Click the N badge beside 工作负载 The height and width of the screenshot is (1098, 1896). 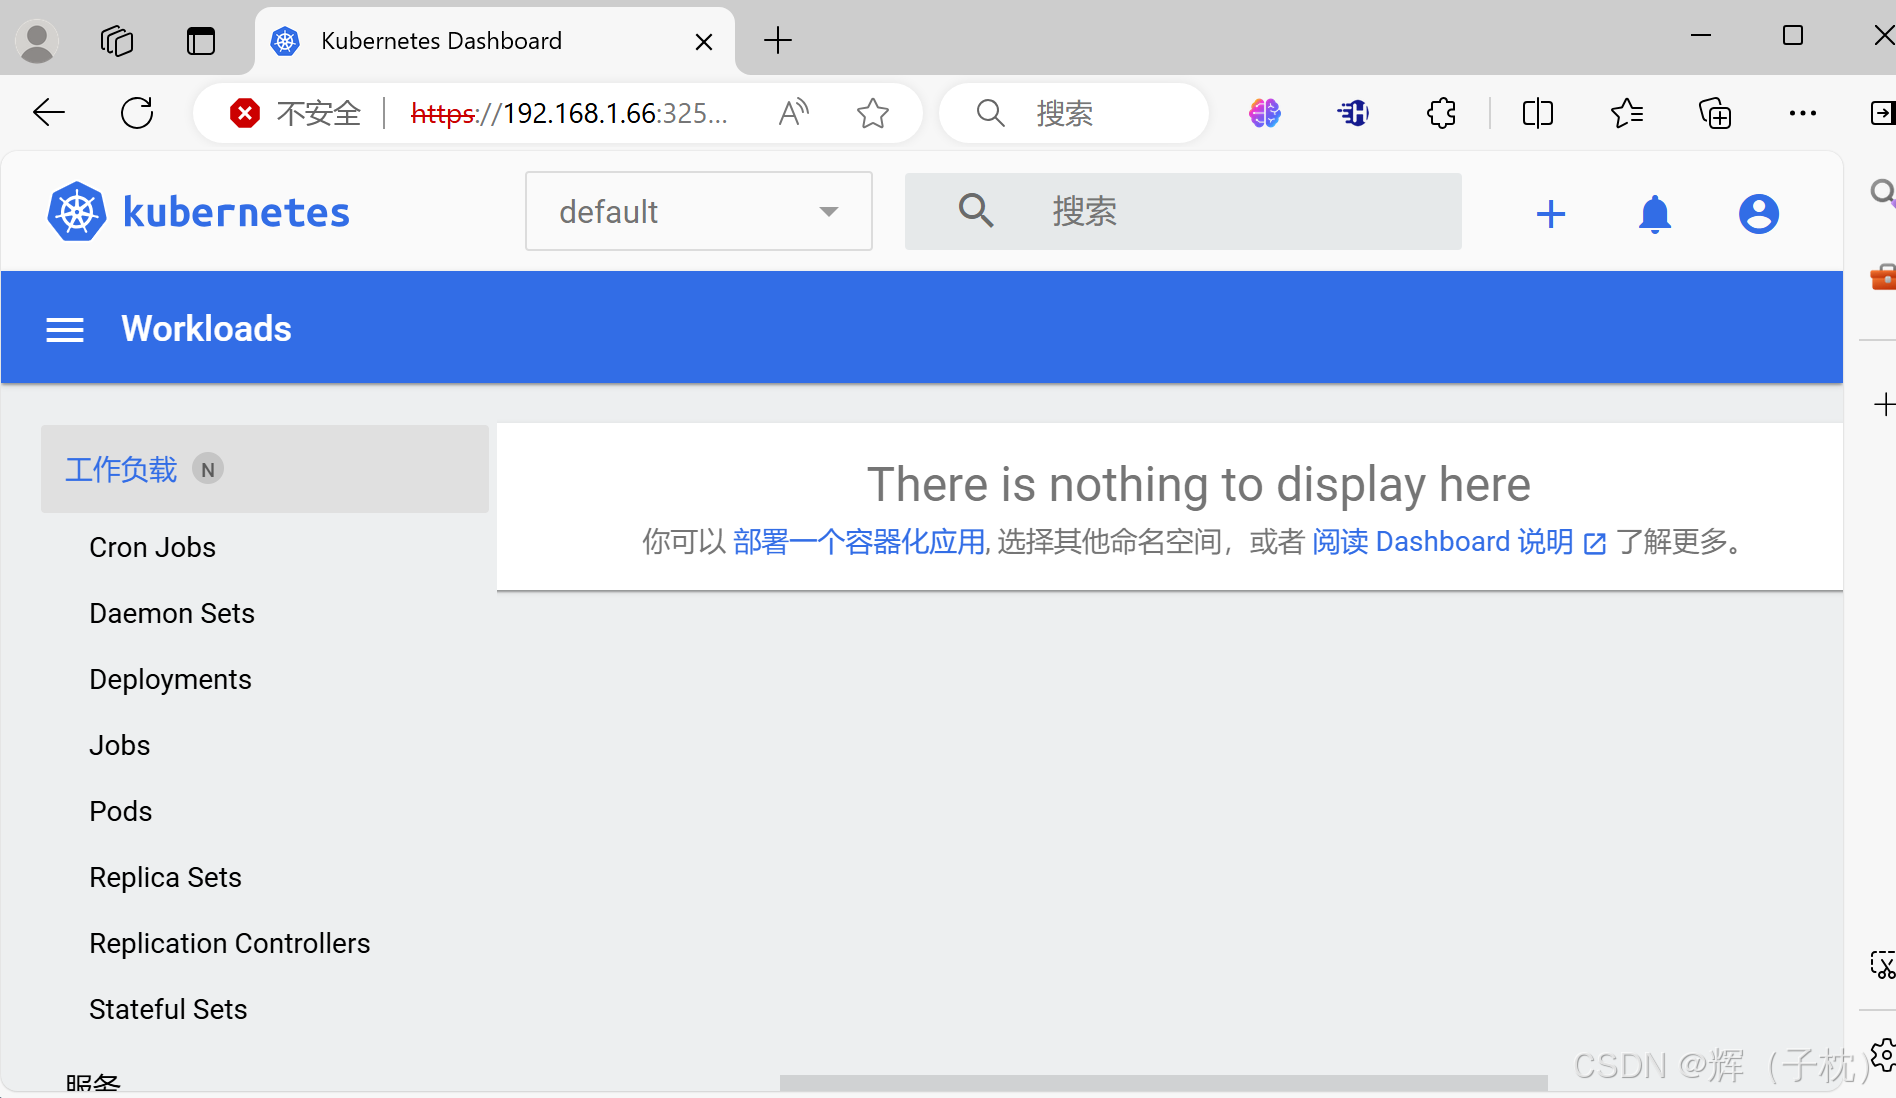(208, 469)
